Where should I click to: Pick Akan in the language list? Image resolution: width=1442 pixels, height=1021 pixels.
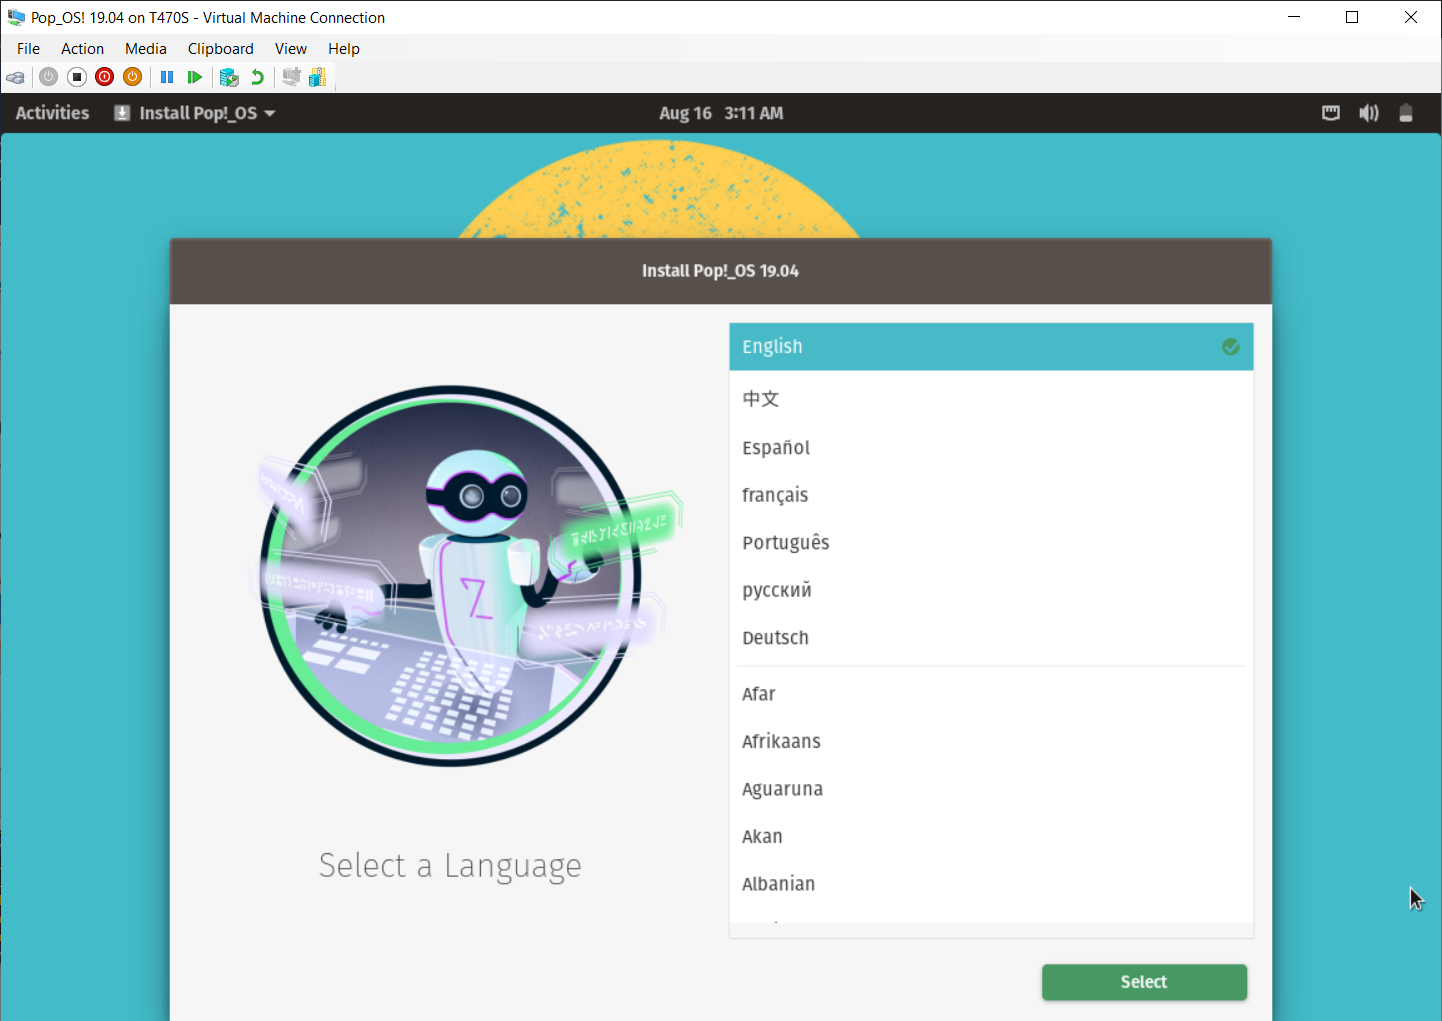991,836
